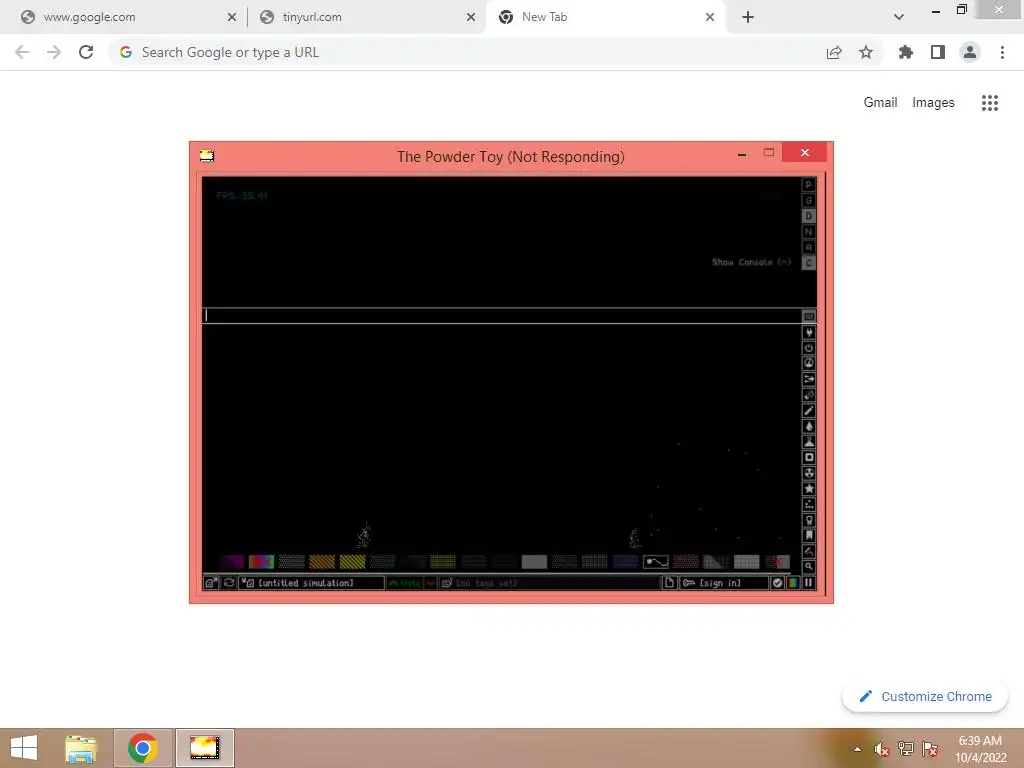
Task: Open the Solids square menu section
Action: point(808,458)
